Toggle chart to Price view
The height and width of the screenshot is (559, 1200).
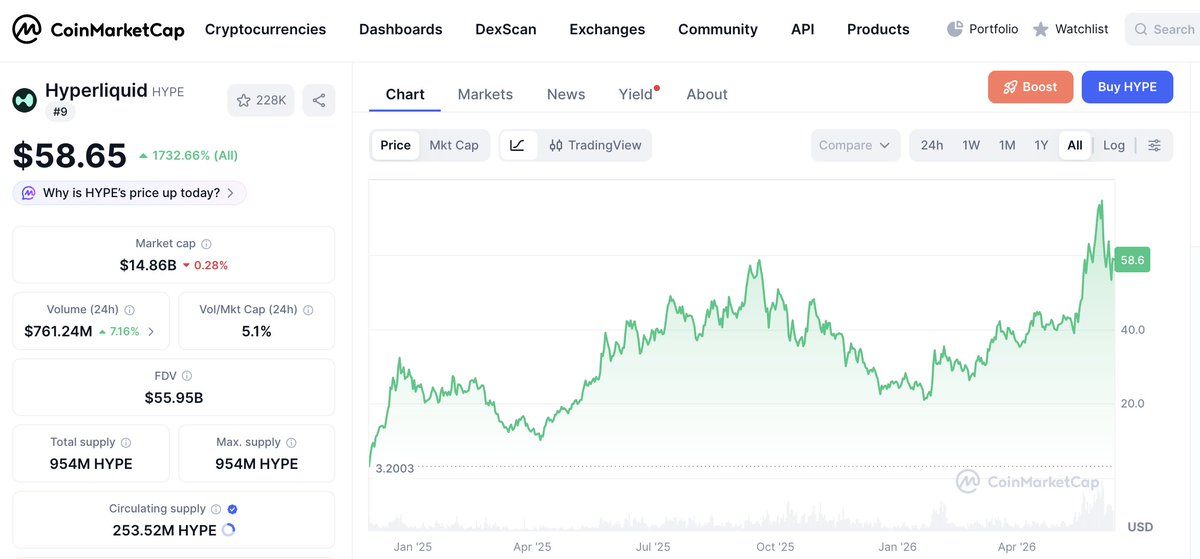pyautogui.click(x=395, y=145)
